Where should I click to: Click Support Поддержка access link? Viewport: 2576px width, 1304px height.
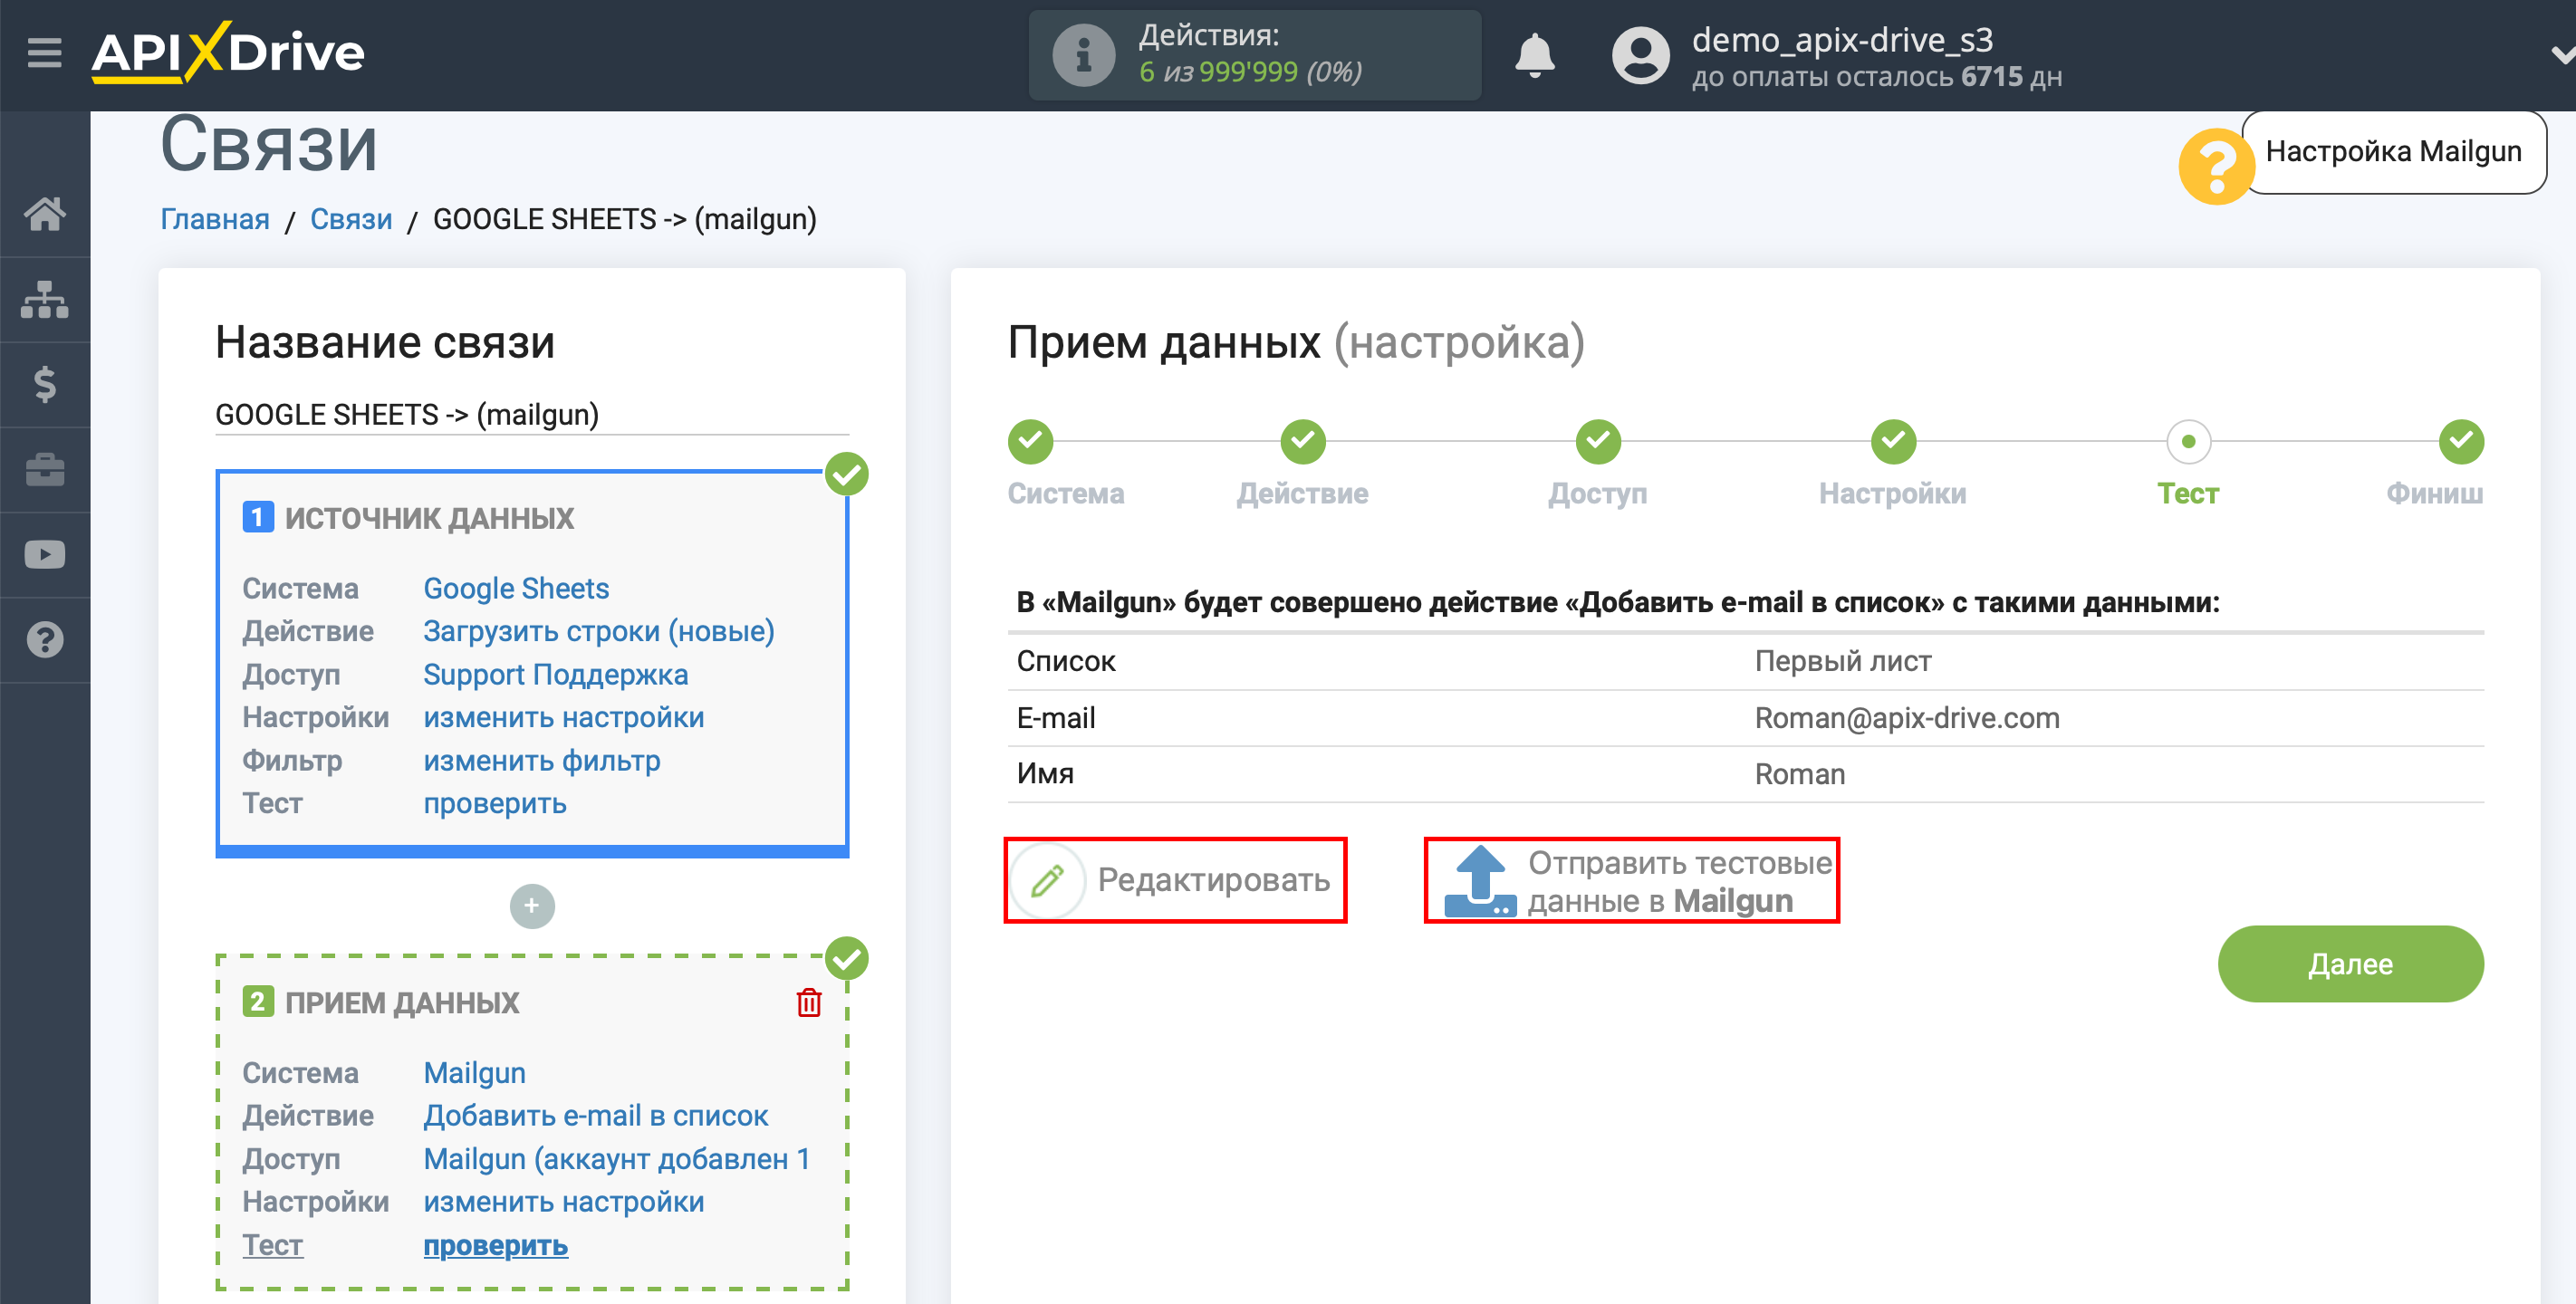pyautogui.click(x=555, y=674)
